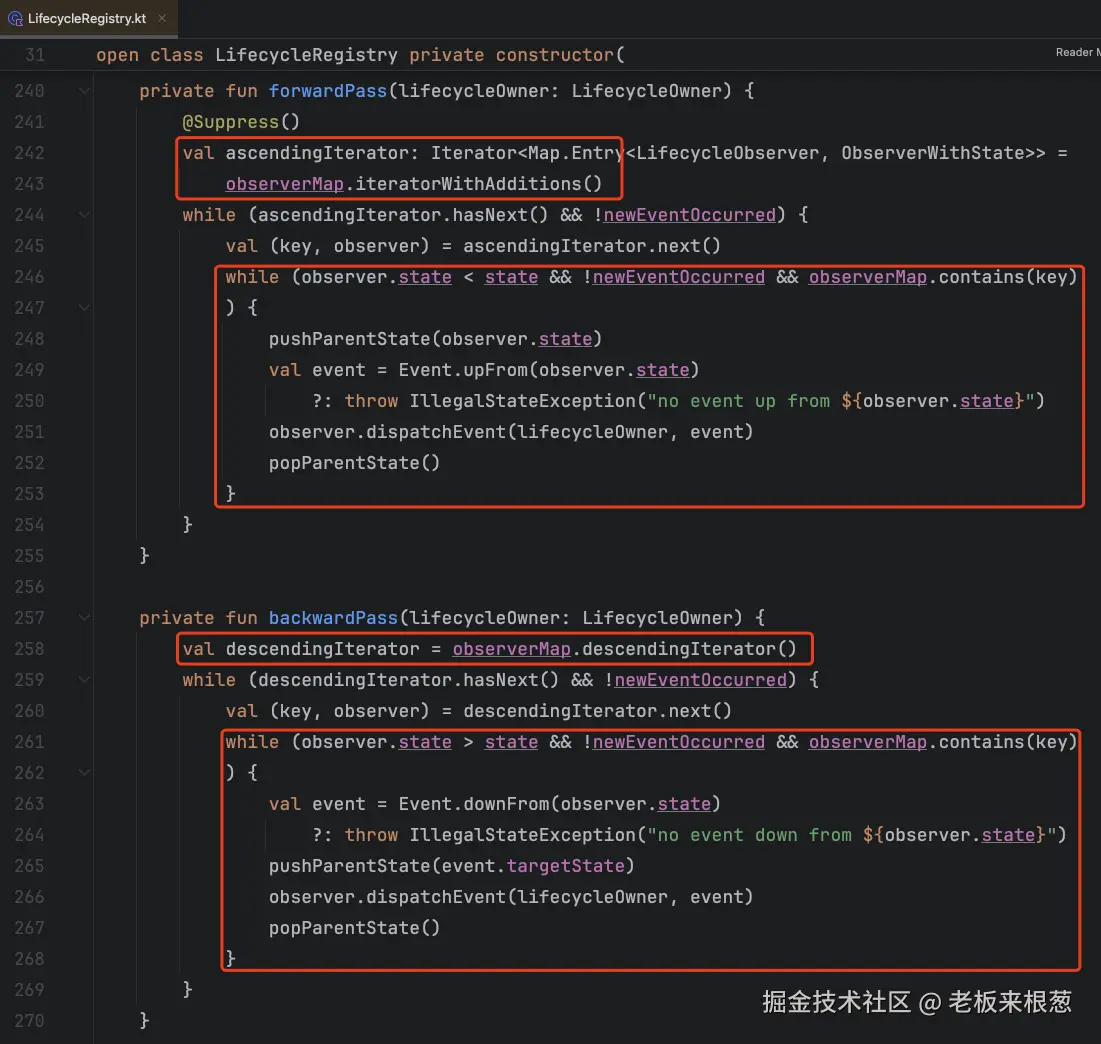Follow newEventOccurred reference on line 259
The image size is (1101, 1044).
[701, 680]
